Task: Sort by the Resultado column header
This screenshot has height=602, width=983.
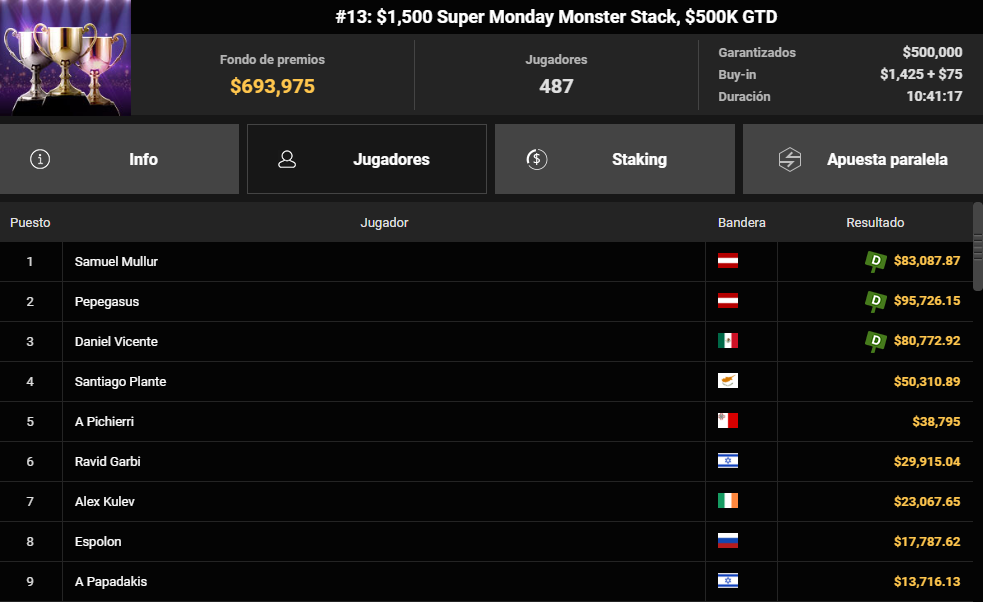Action: point(875,223)
